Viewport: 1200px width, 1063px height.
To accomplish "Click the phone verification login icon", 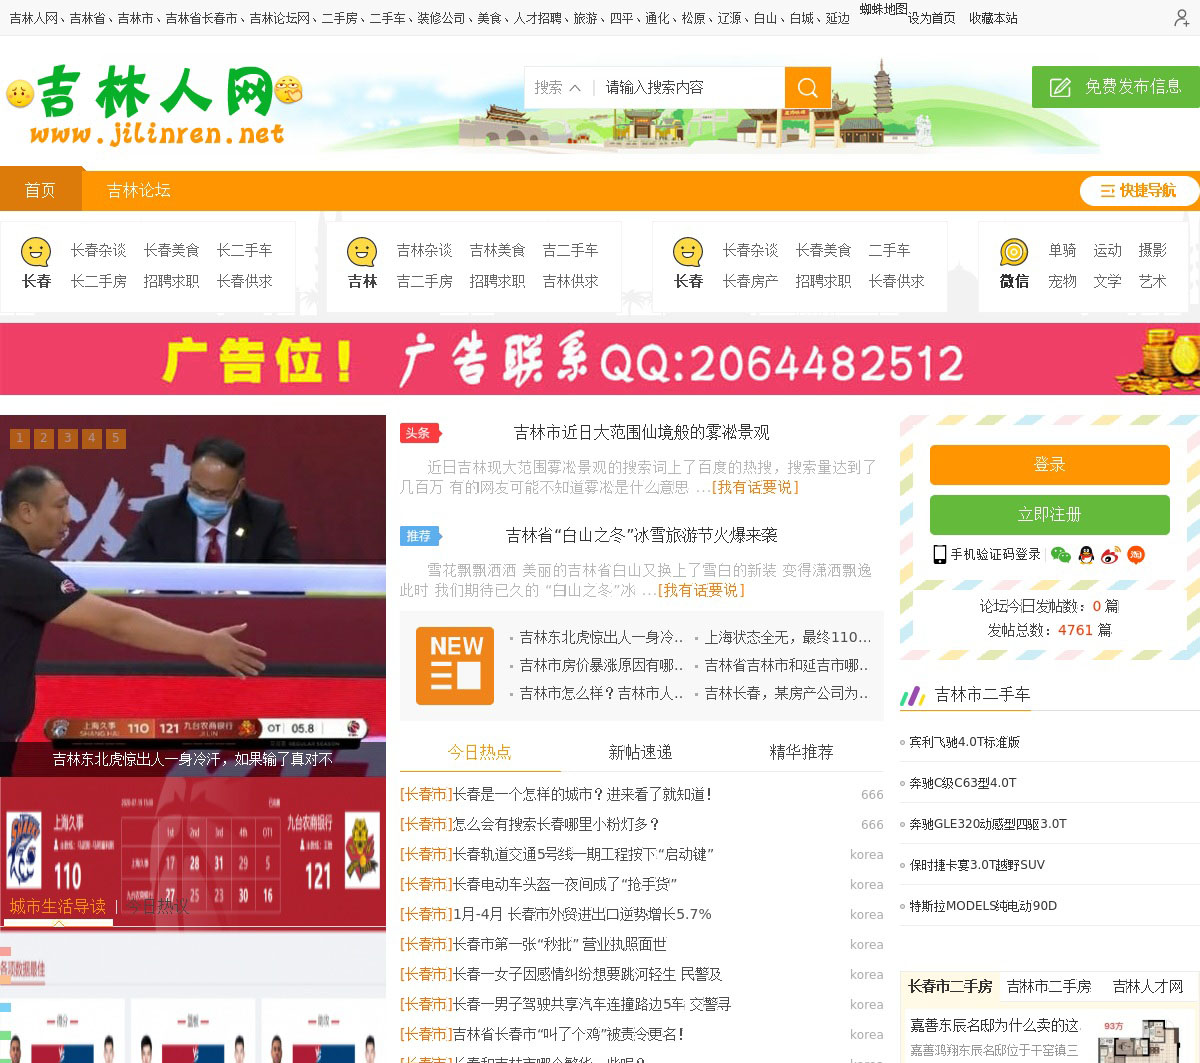I will tap(940, 555).
